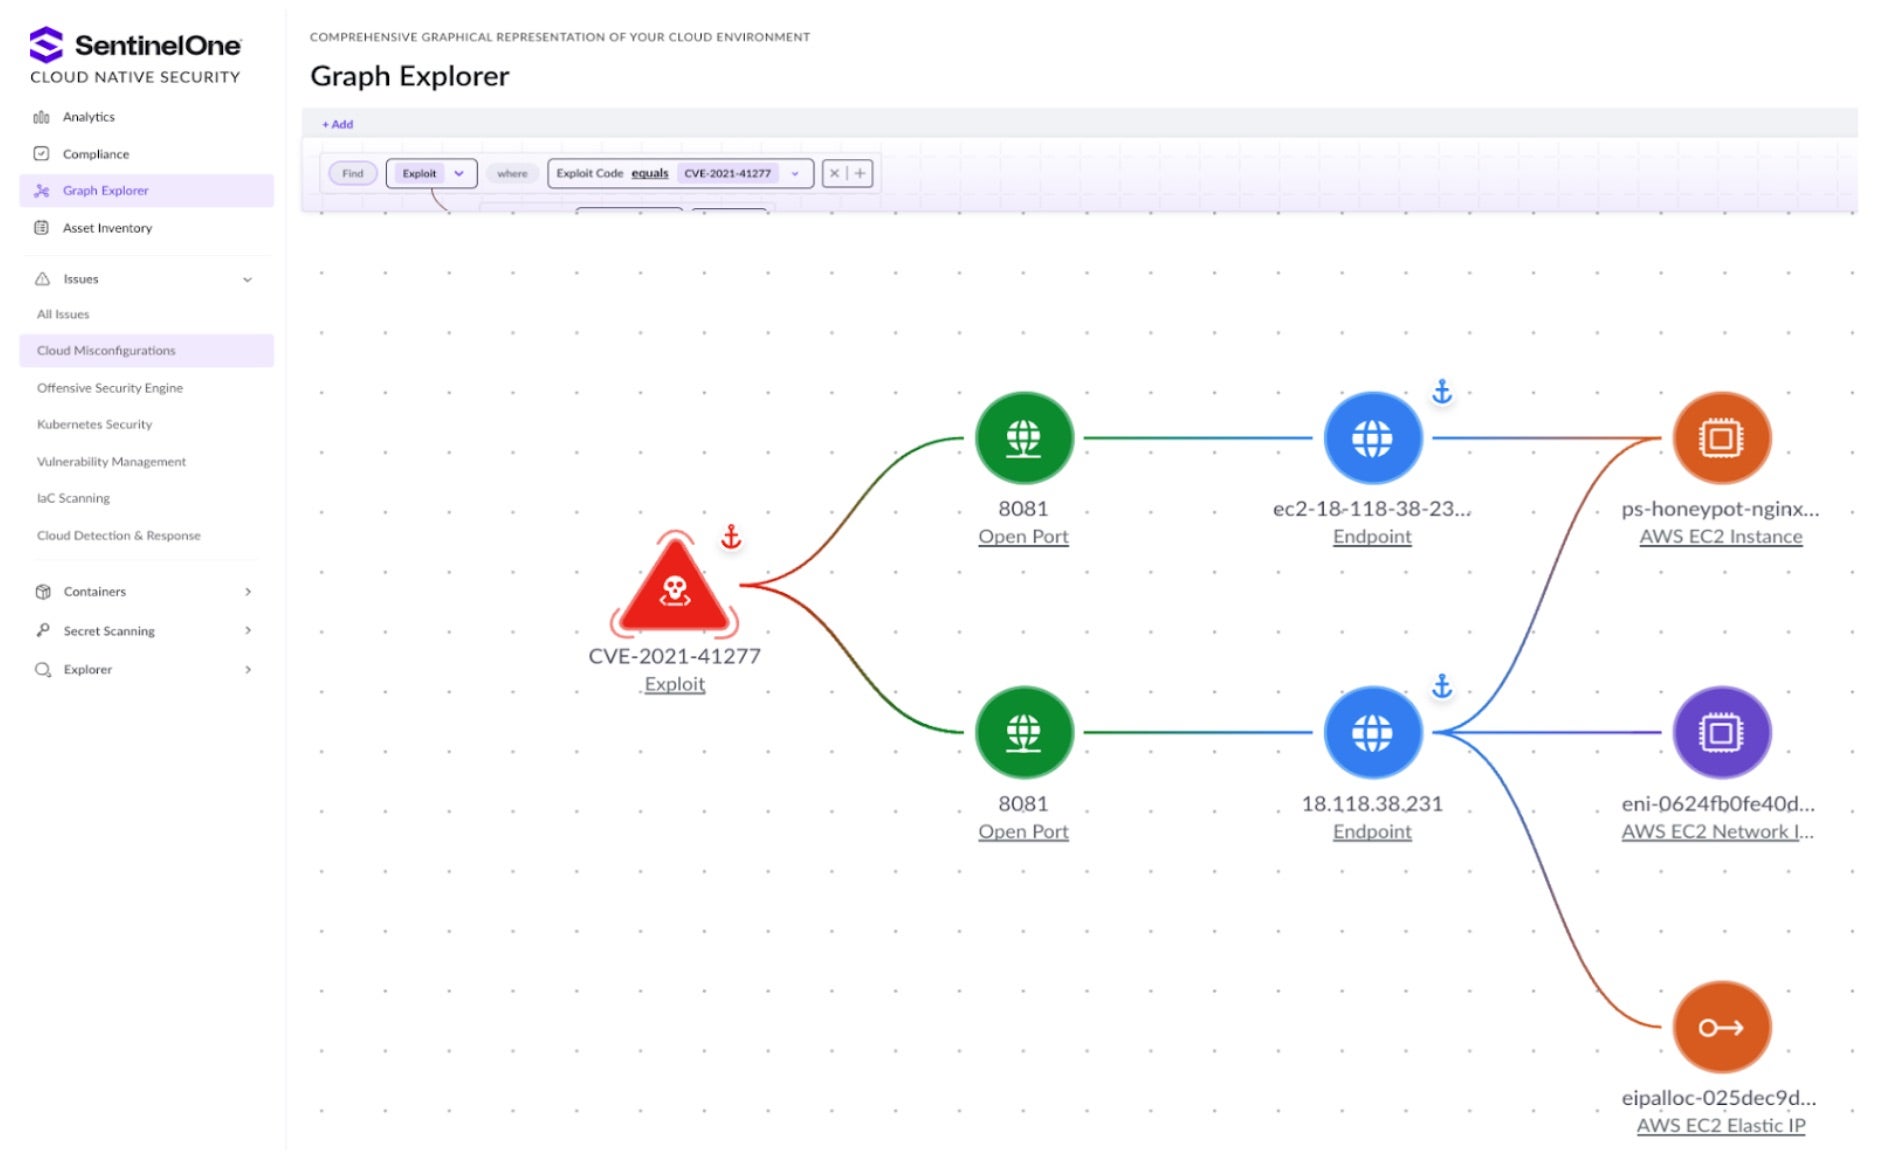Viewport: 1880px width, 1162px height.
Task: Select the blue ec2-18-118-38-23 endpoint node
Action: click(x=1371, y=438)
